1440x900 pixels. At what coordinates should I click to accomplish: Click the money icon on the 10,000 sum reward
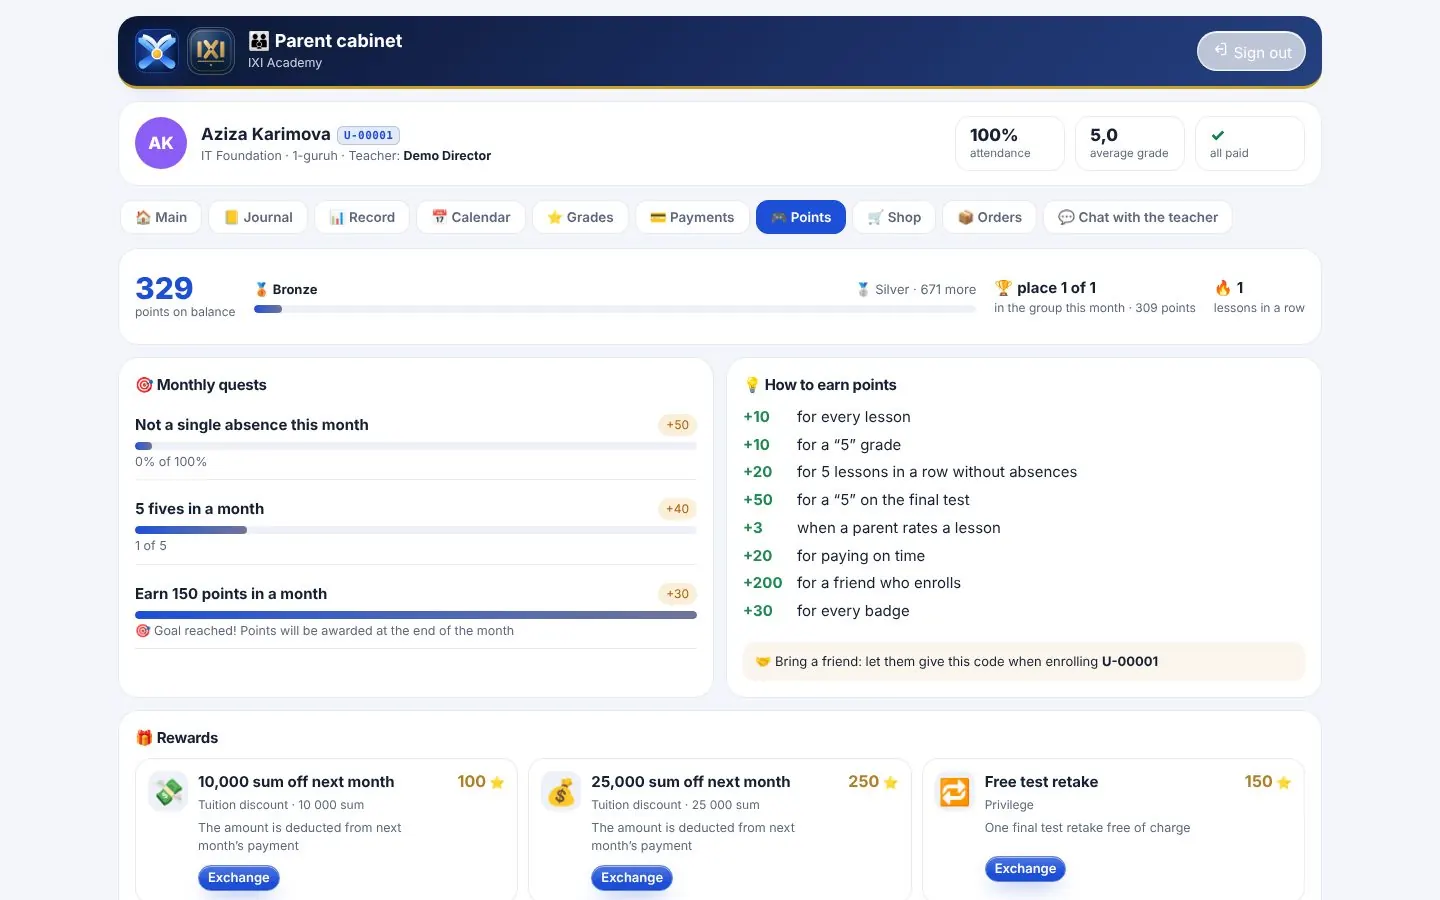click(168, 792)
